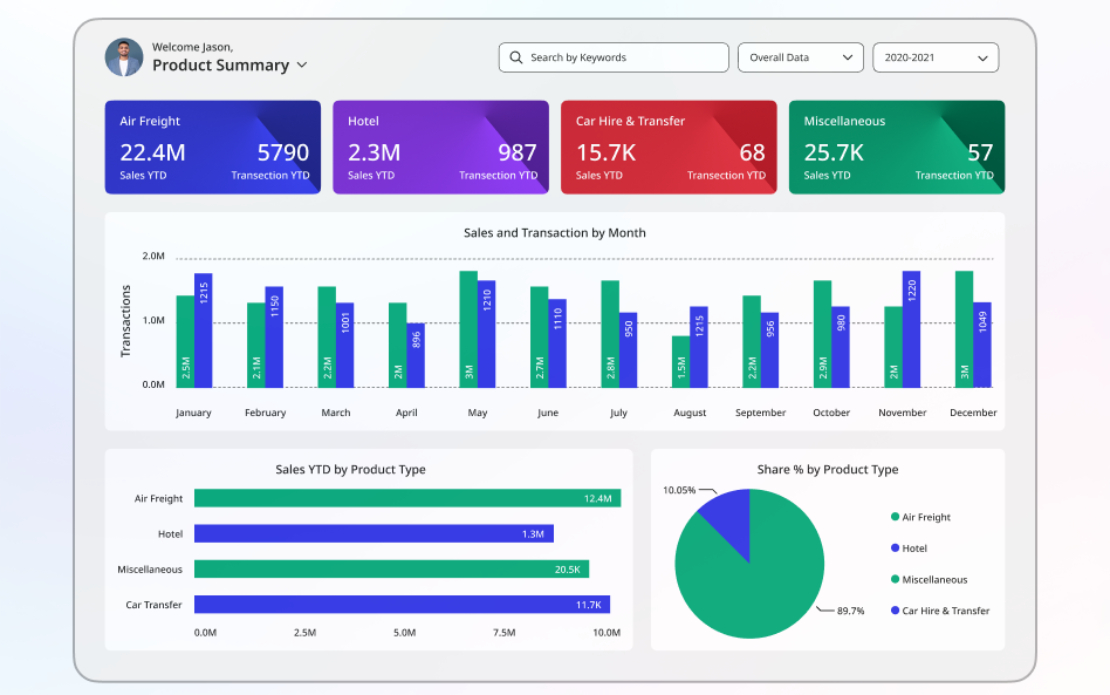Click the 15.7K sales value

pos(606,152)
